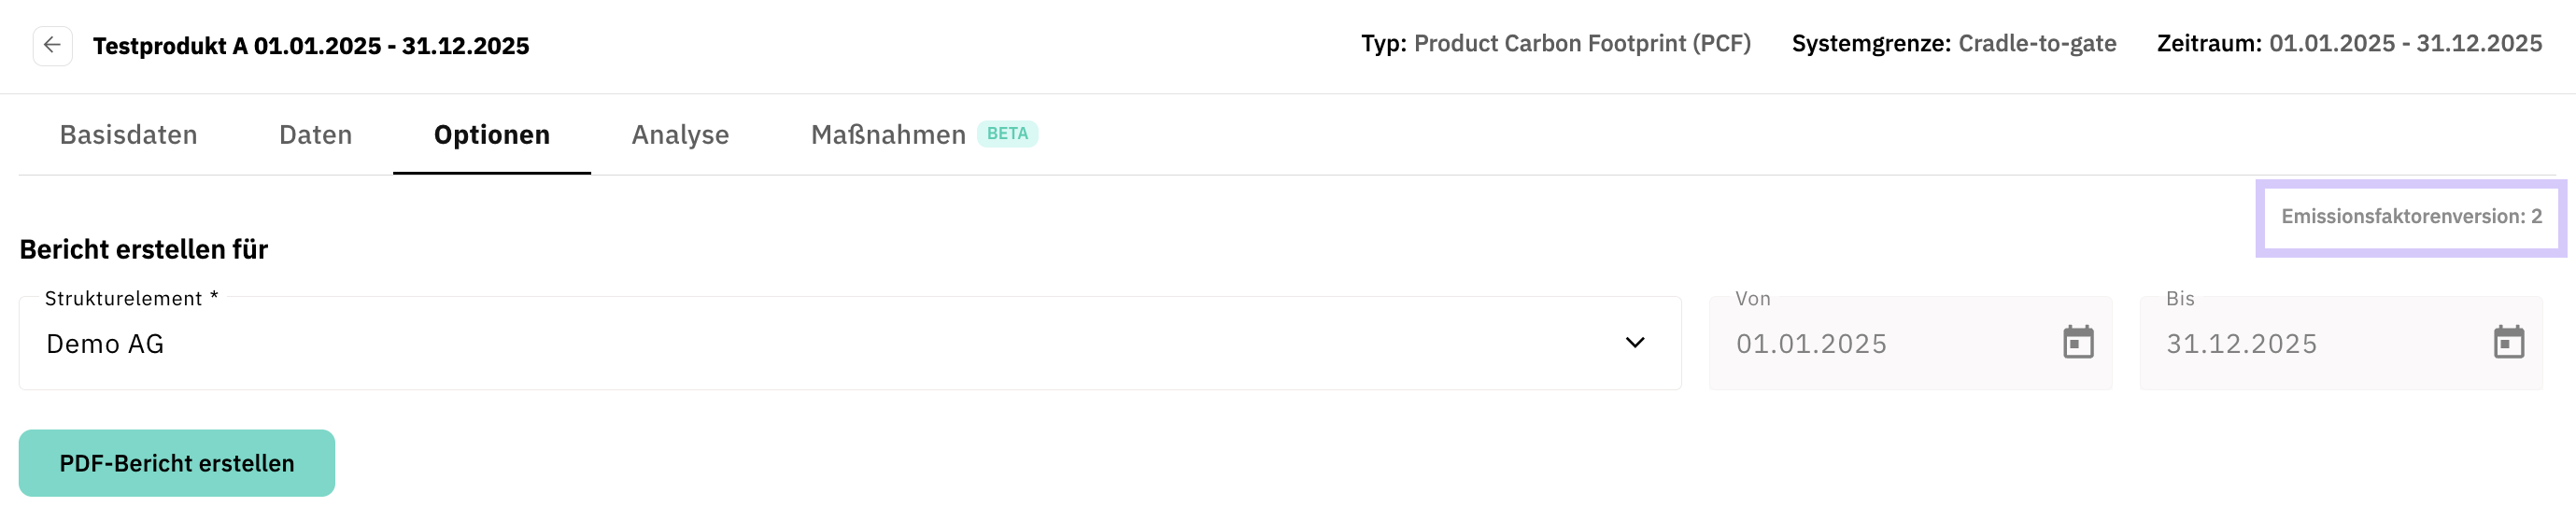Click the Systemgrenze Cradle-to-gate text
2576x521 pixels.
click(x=1953, y=44)
